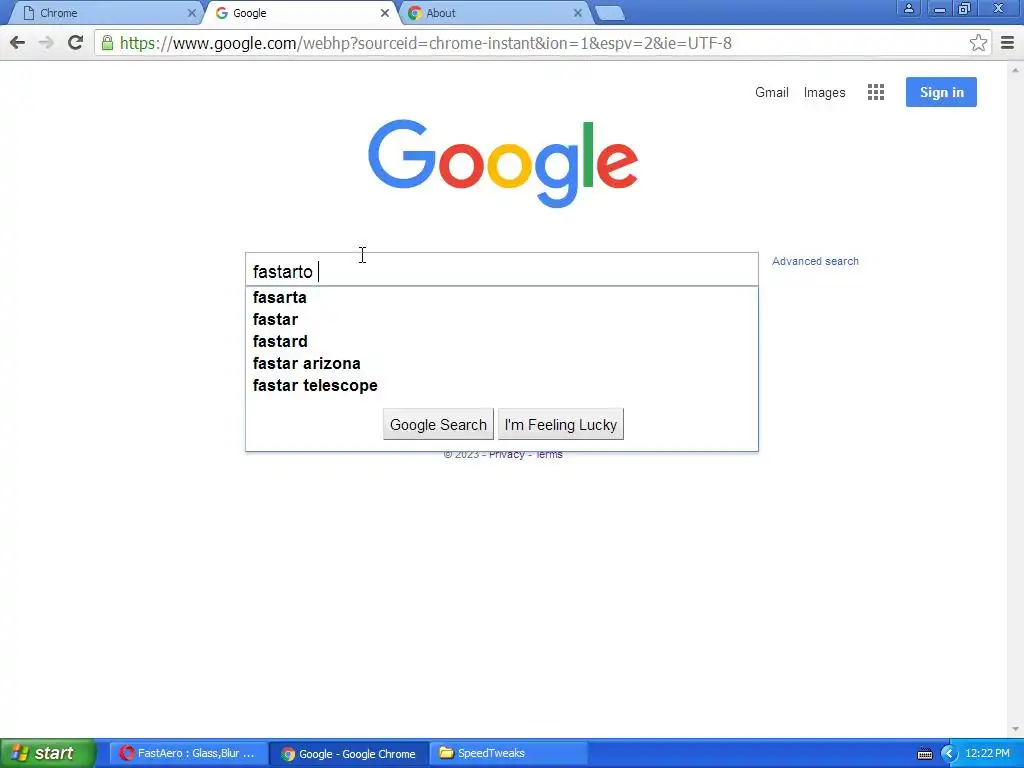1024x768 pixels.
Task: Click the forward navigation arrow
Action: [x=46, y=43]
